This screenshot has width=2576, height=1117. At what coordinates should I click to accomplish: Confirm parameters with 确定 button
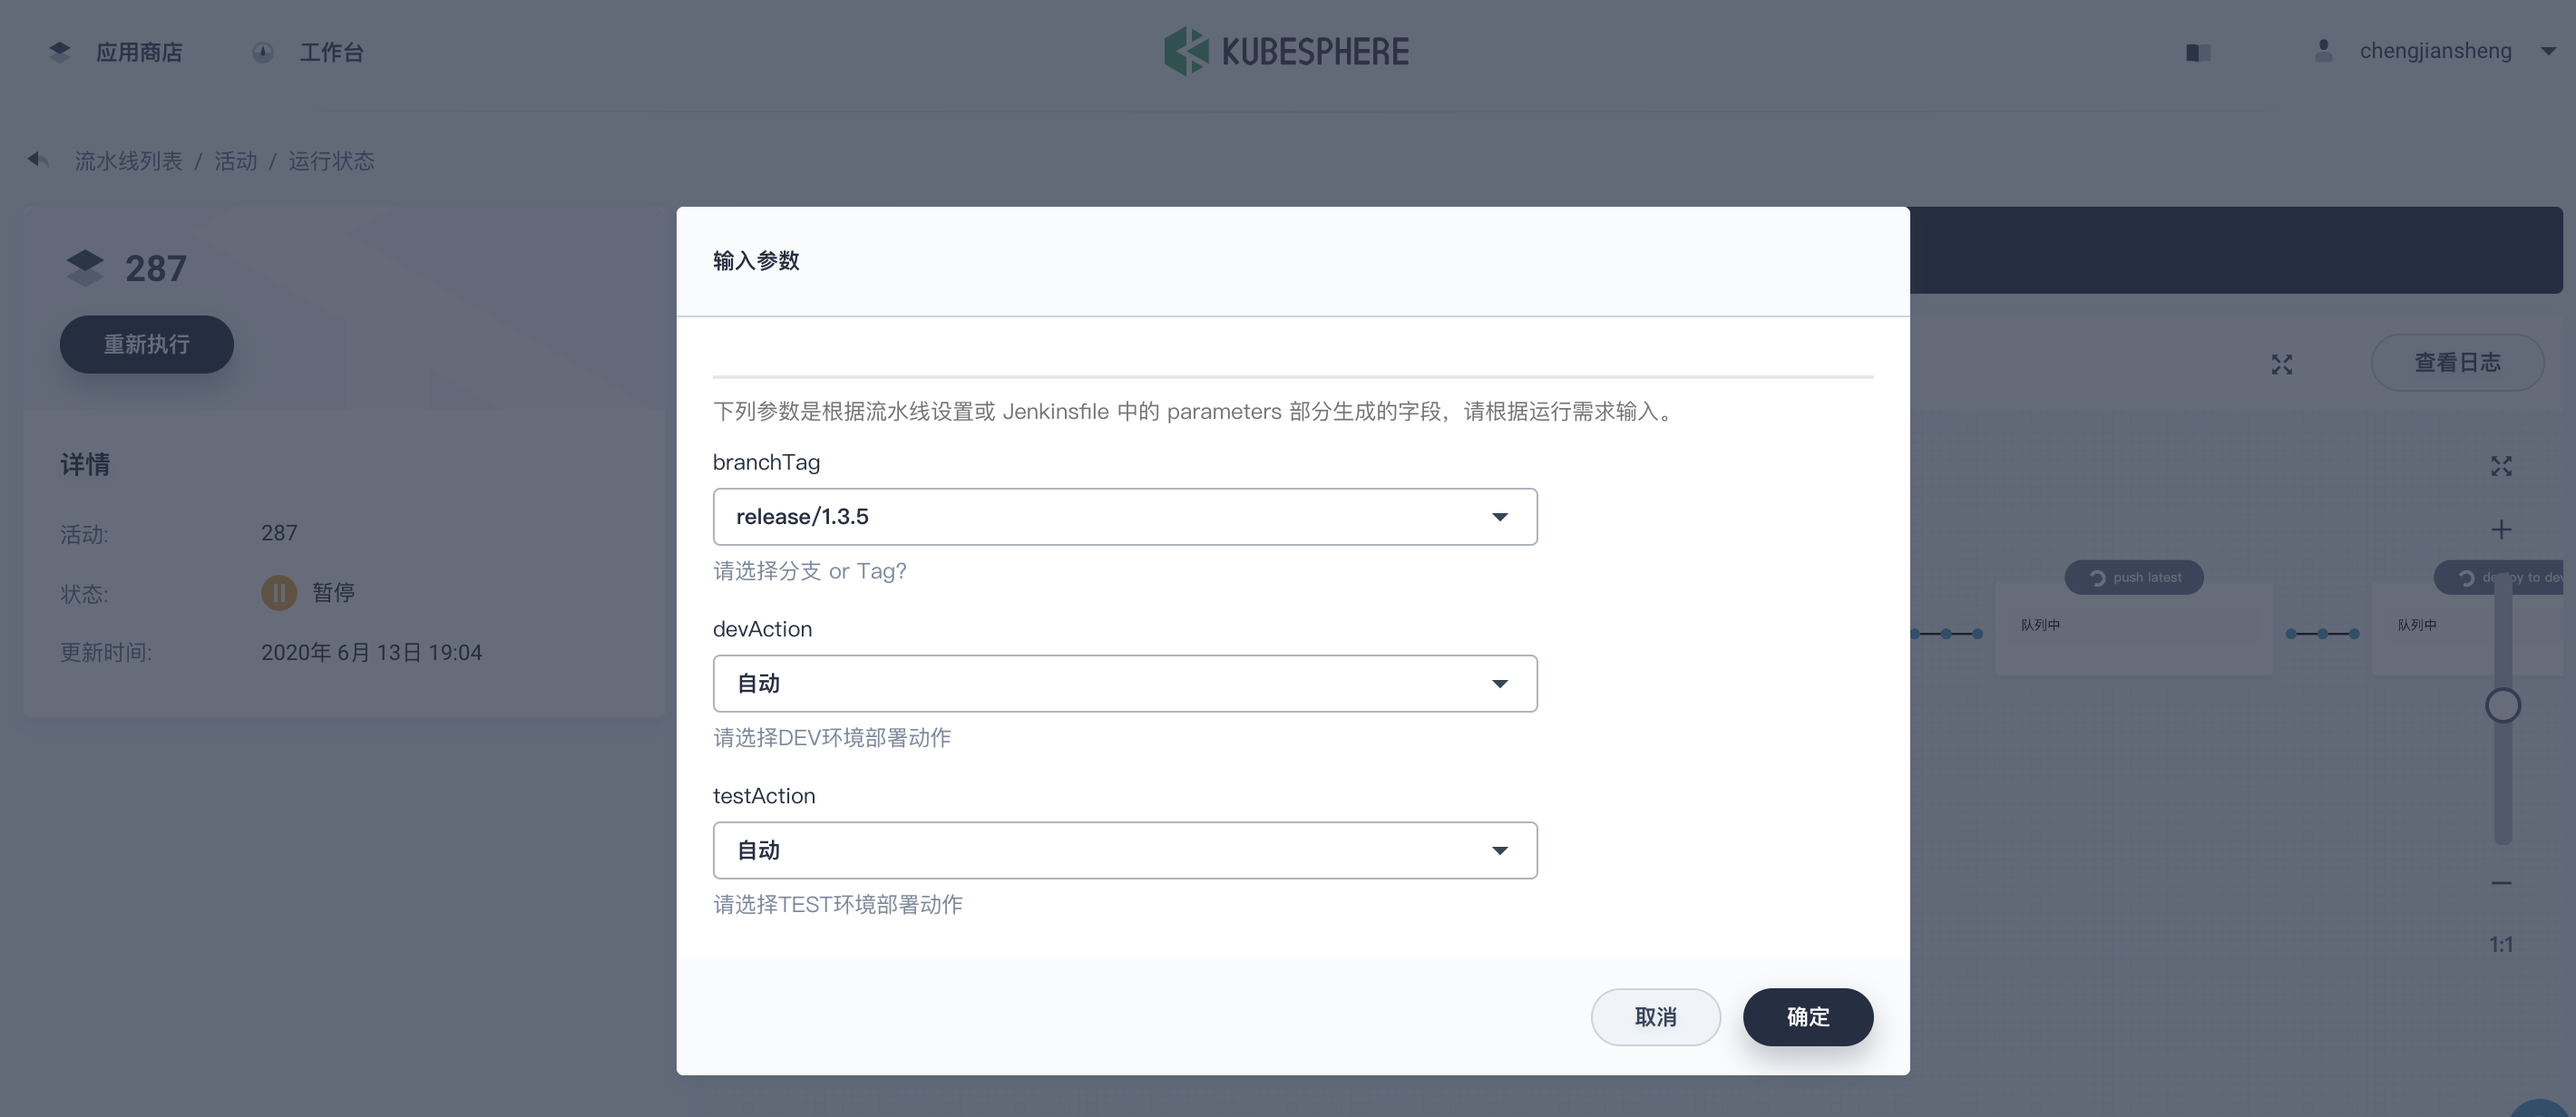pyautogui.click(x=1807, y=1017)
